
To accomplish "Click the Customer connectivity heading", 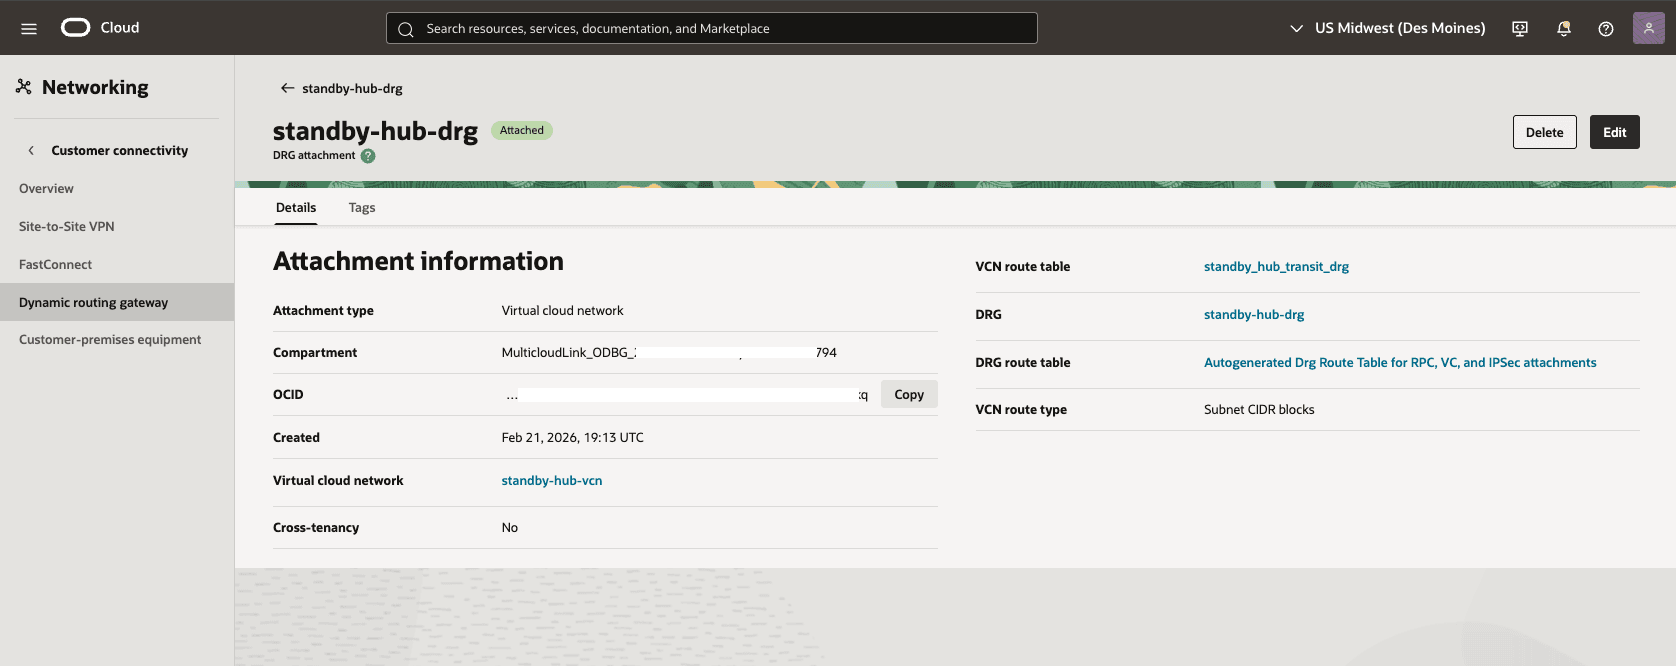I will coord(120,151).
